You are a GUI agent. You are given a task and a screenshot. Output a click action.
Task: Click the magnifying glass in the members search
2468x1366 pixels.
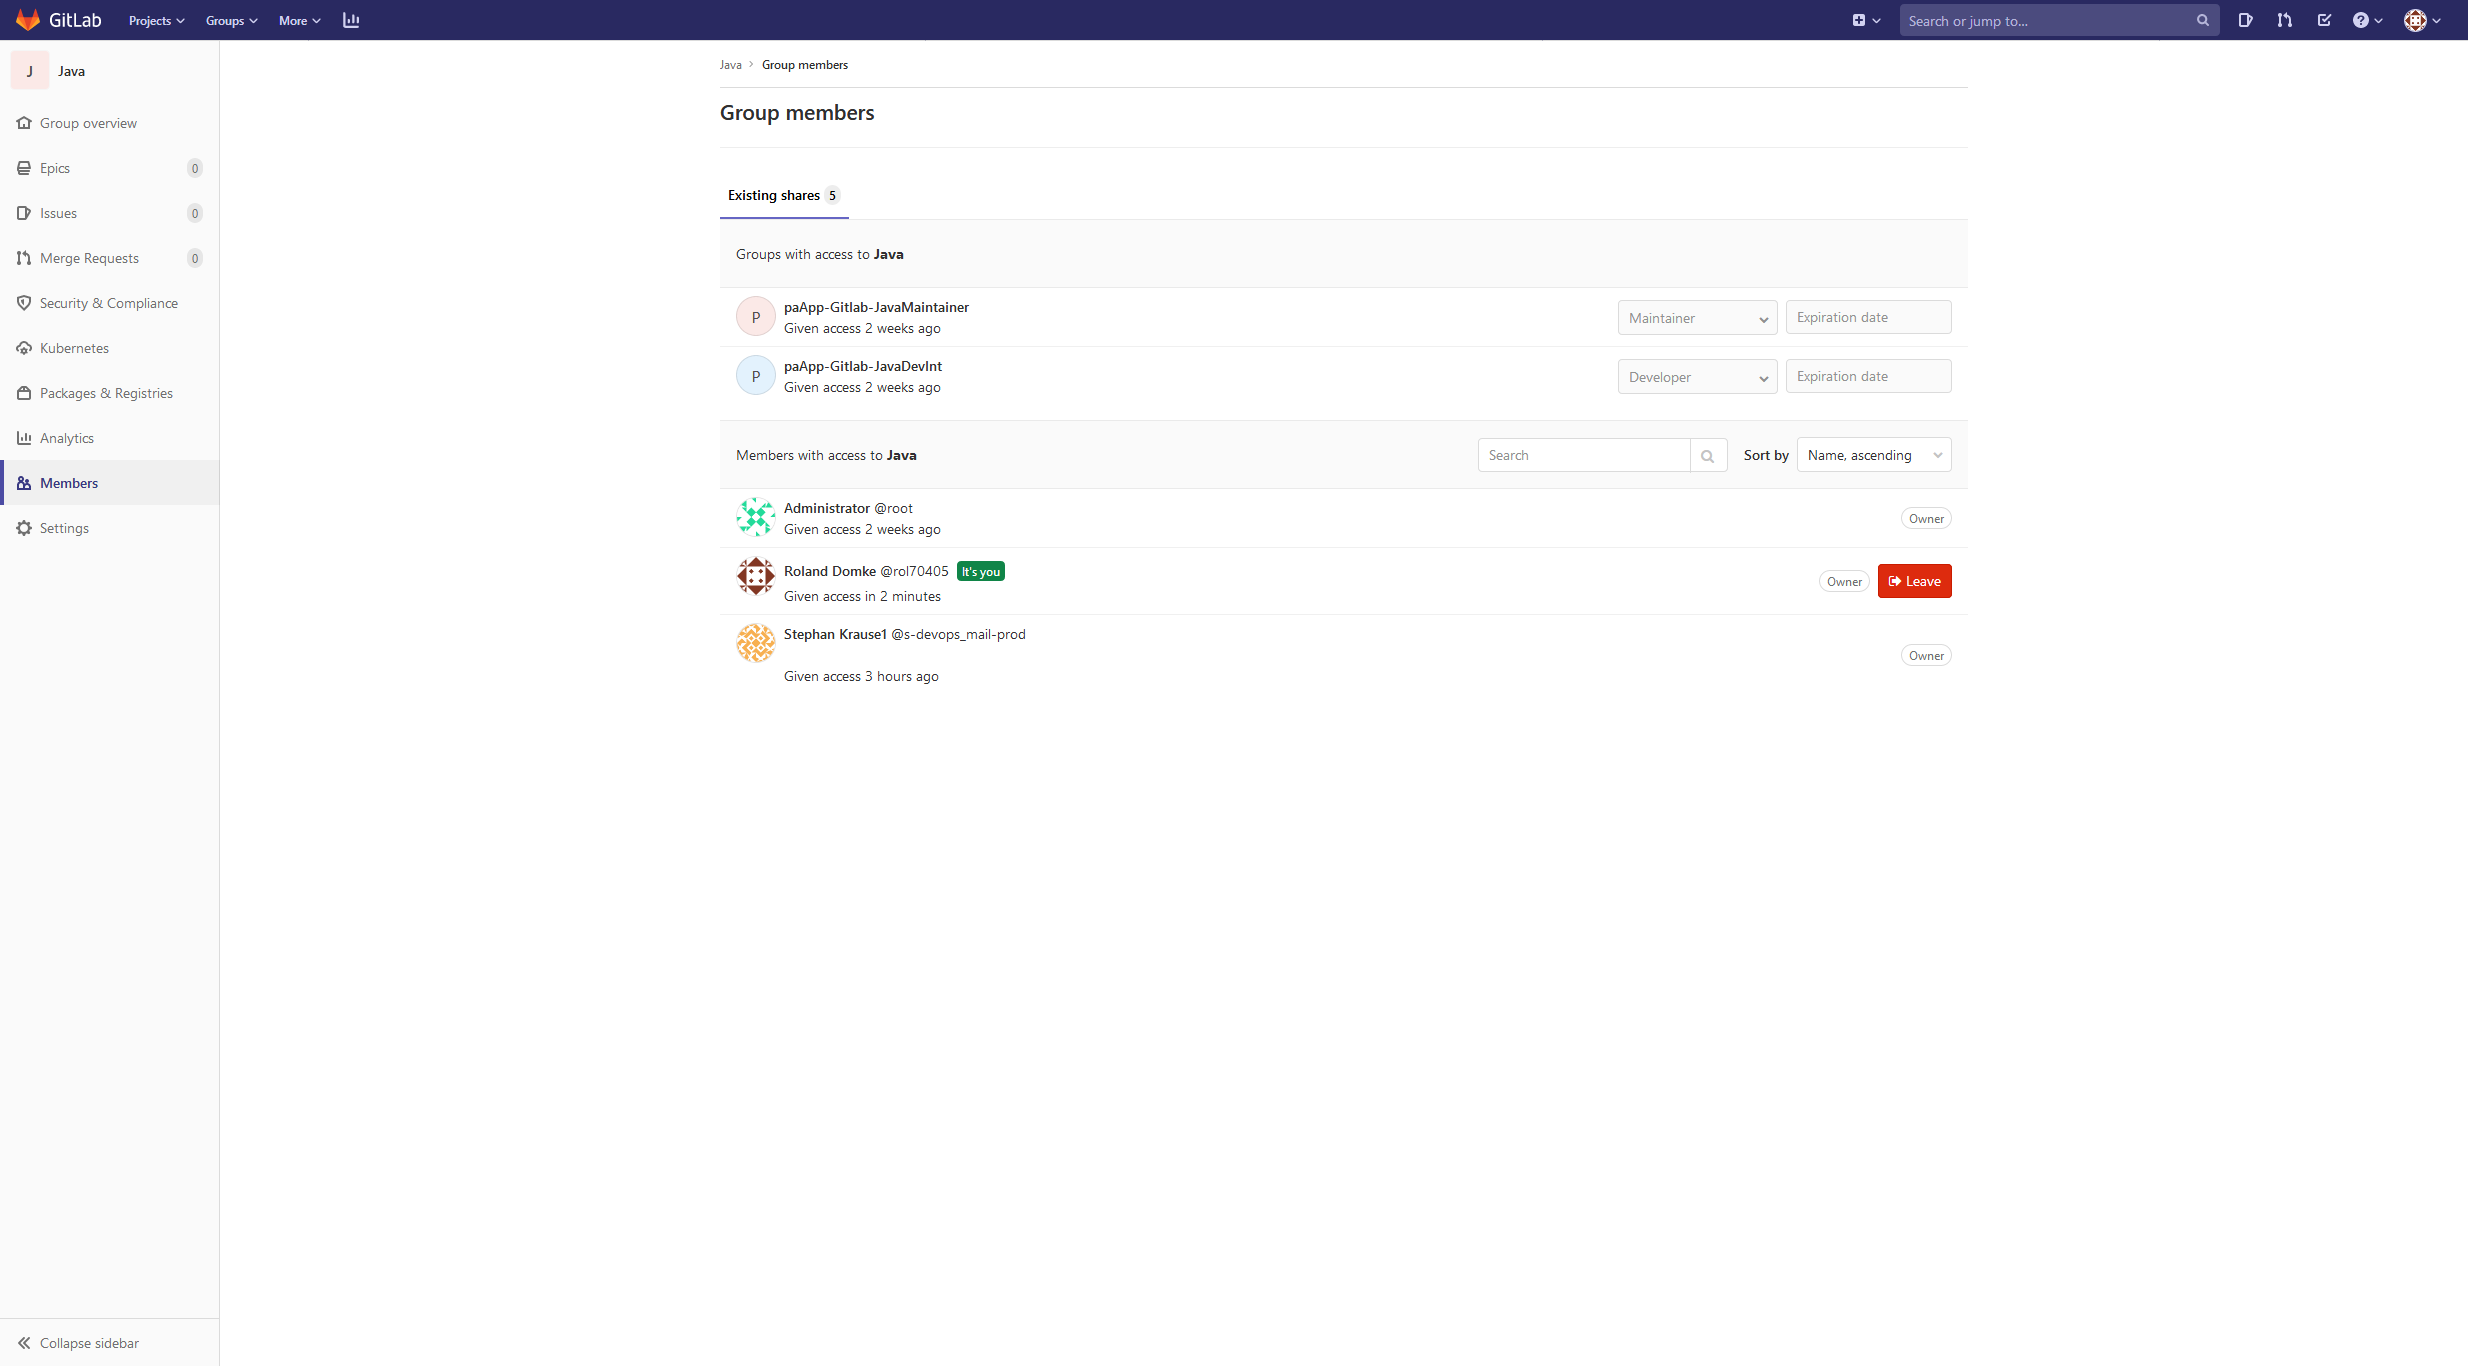coord(1708,455)
